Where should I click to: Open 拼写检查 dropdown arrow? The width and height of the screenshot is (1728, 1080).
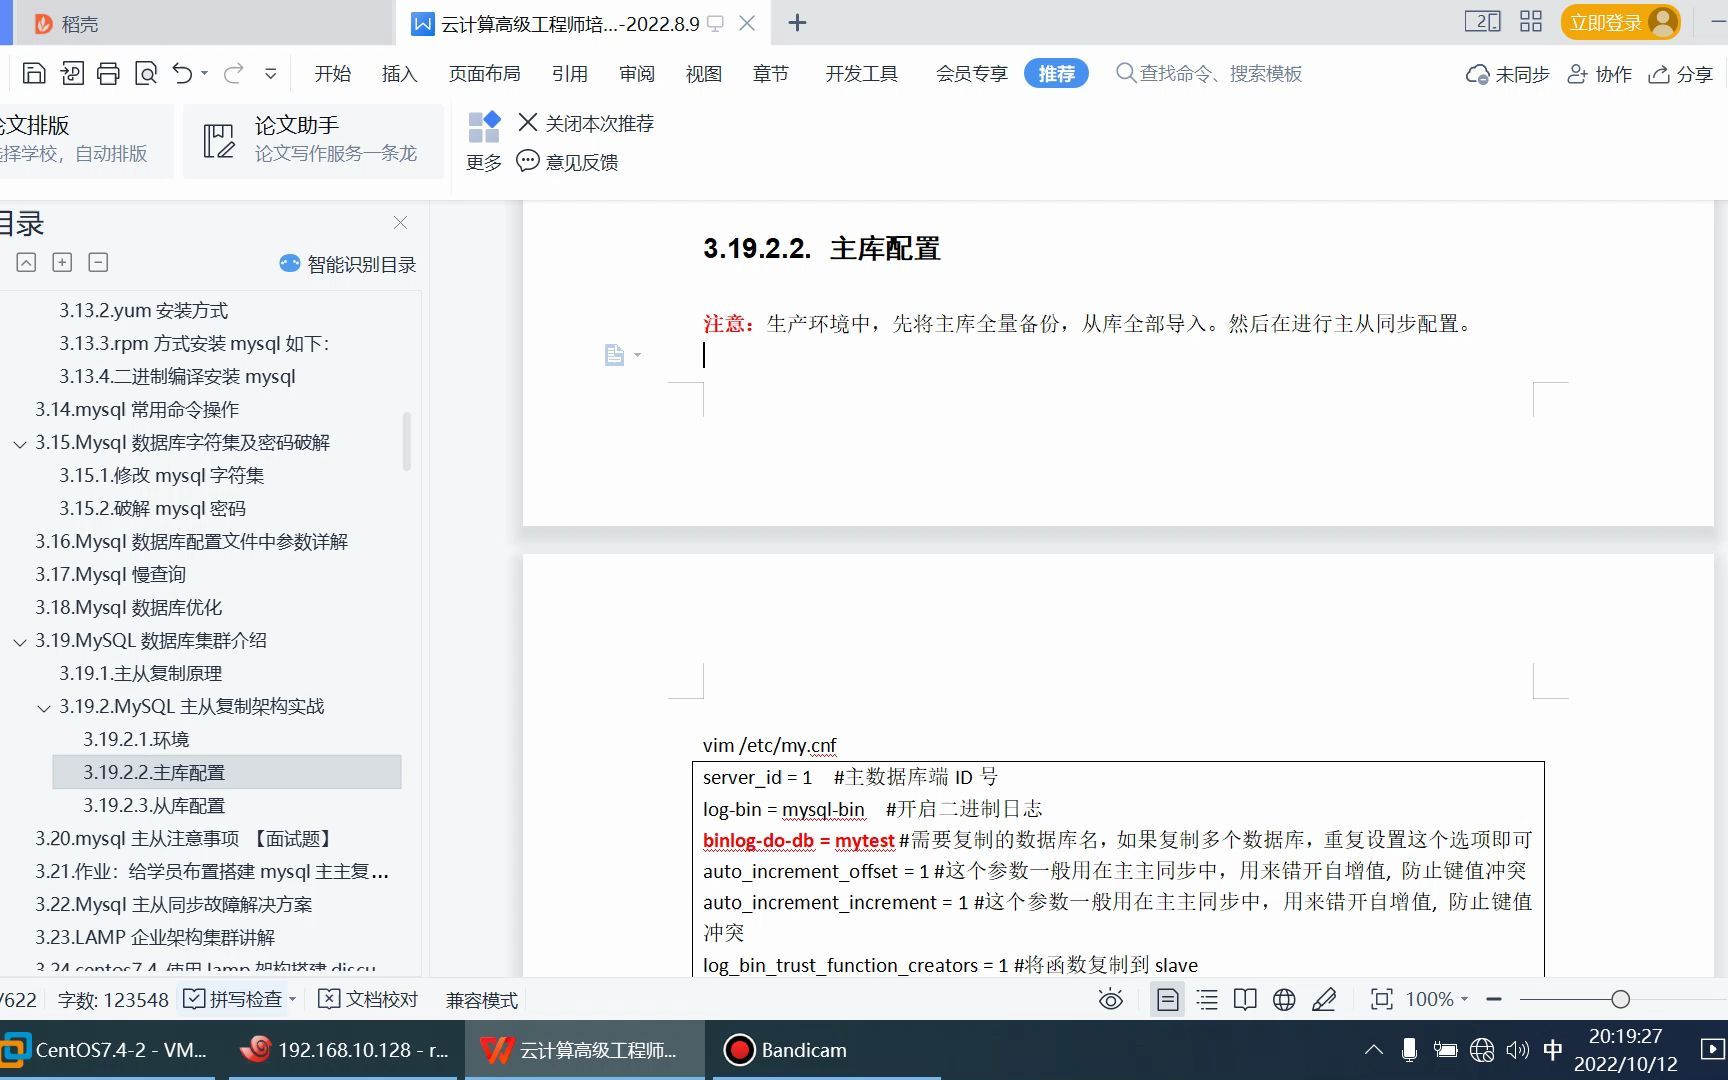click(x=293, y=999)
